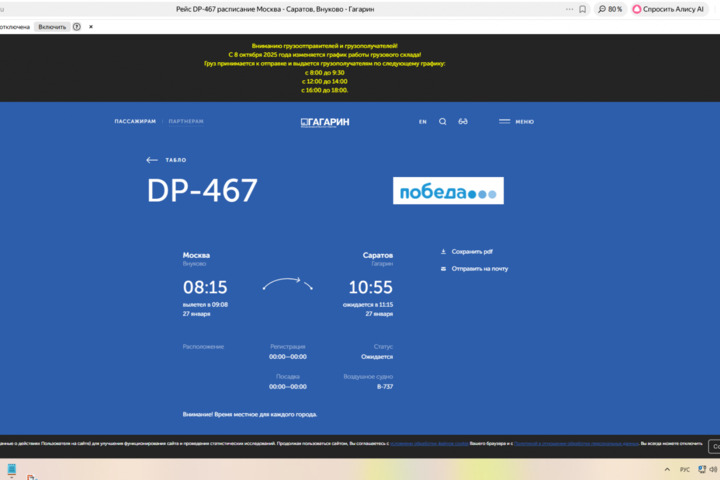Click the search magnifier icon in site header
Image resolution: width=720 pixels, height=480 pixels.
[x=443, y=122]
